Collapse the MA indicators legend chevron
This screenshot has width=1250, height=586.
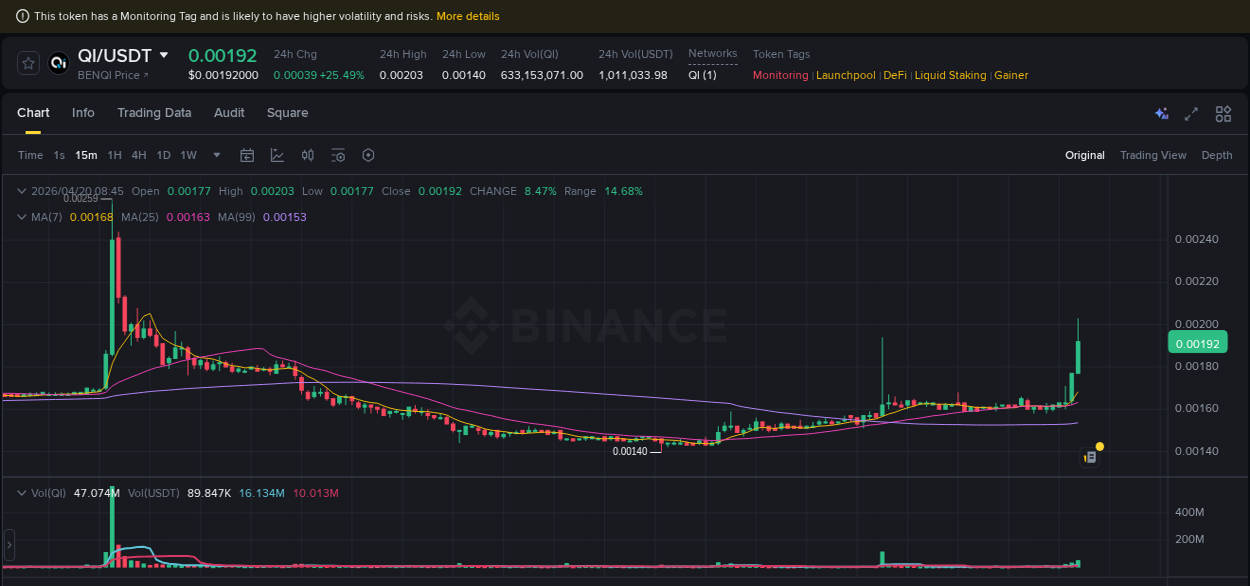pos(21,217)
